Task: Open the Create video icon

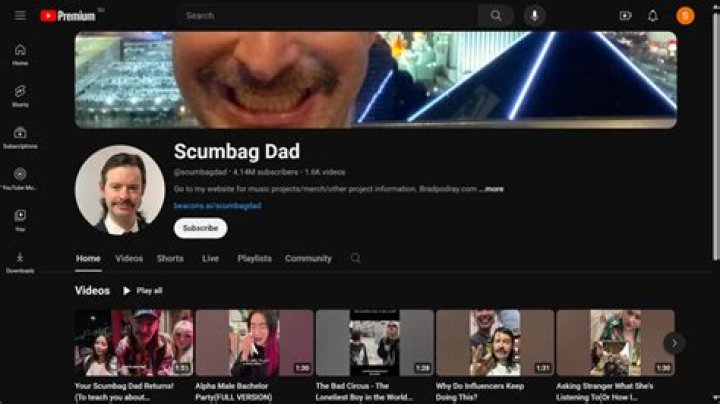Action: [625, 16]
